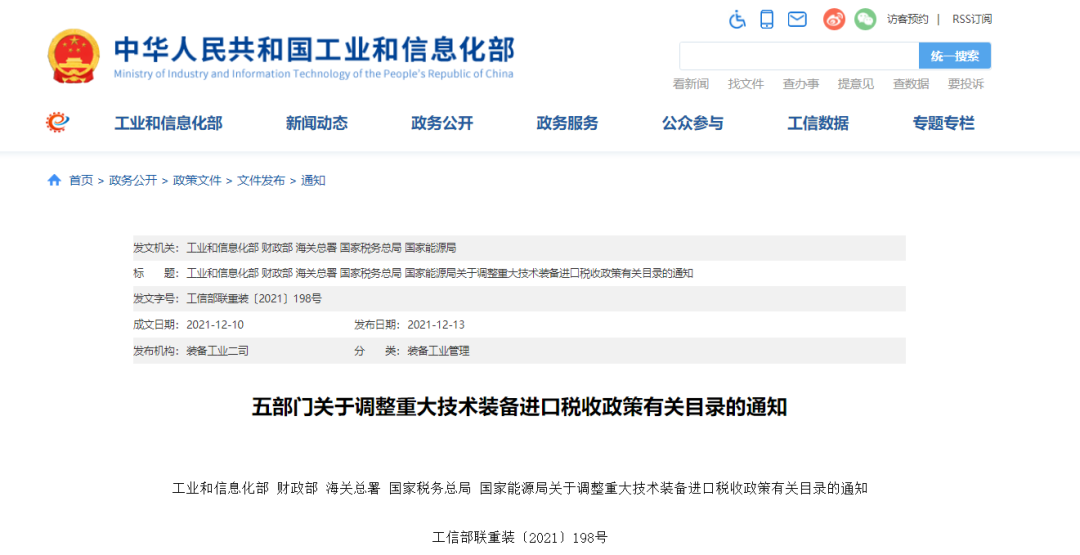Image resolution: width=1080 pixels, height=555 pixels.
Task: Open the mobile version icon
Action: [767, 19]
